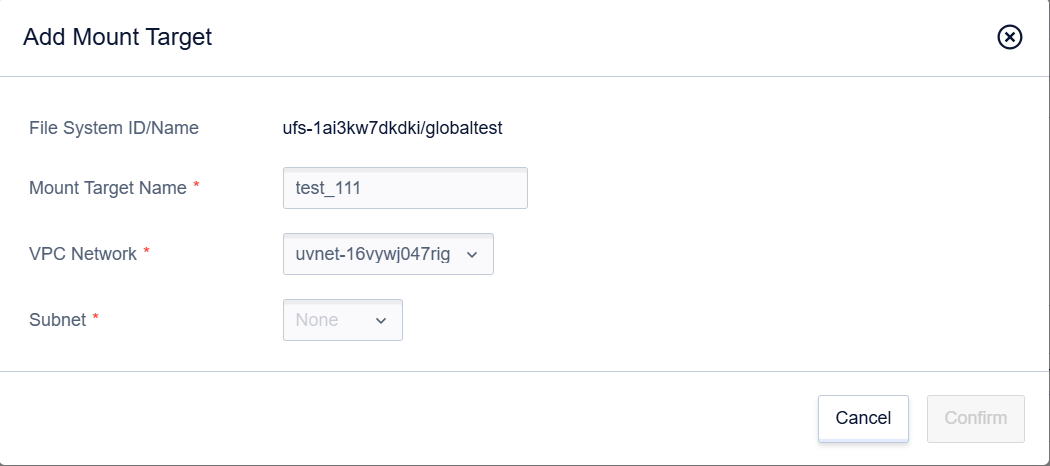Click the None placeholder in Subnet
The image size is (1050, 466).
pos(317,320)
